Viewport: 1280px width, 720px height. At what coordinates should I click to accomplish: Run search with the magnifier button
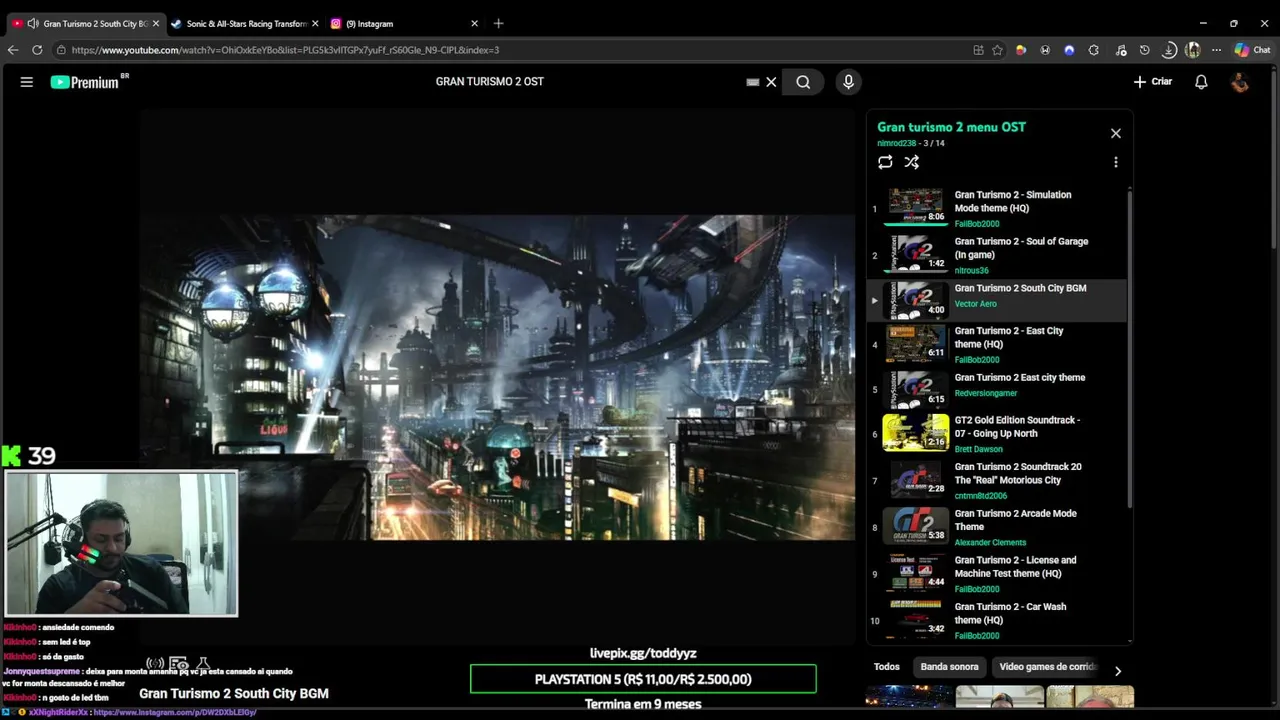pyautogui.click(x=803, y=82)
